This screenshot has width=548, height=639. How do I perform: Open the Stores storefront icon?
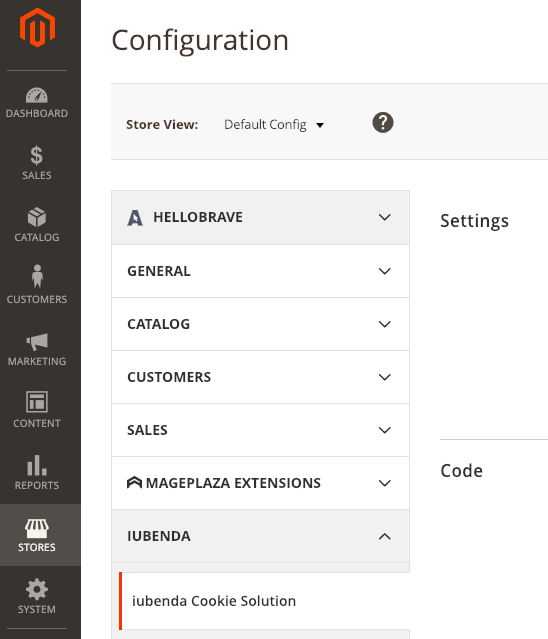[37, 528]
